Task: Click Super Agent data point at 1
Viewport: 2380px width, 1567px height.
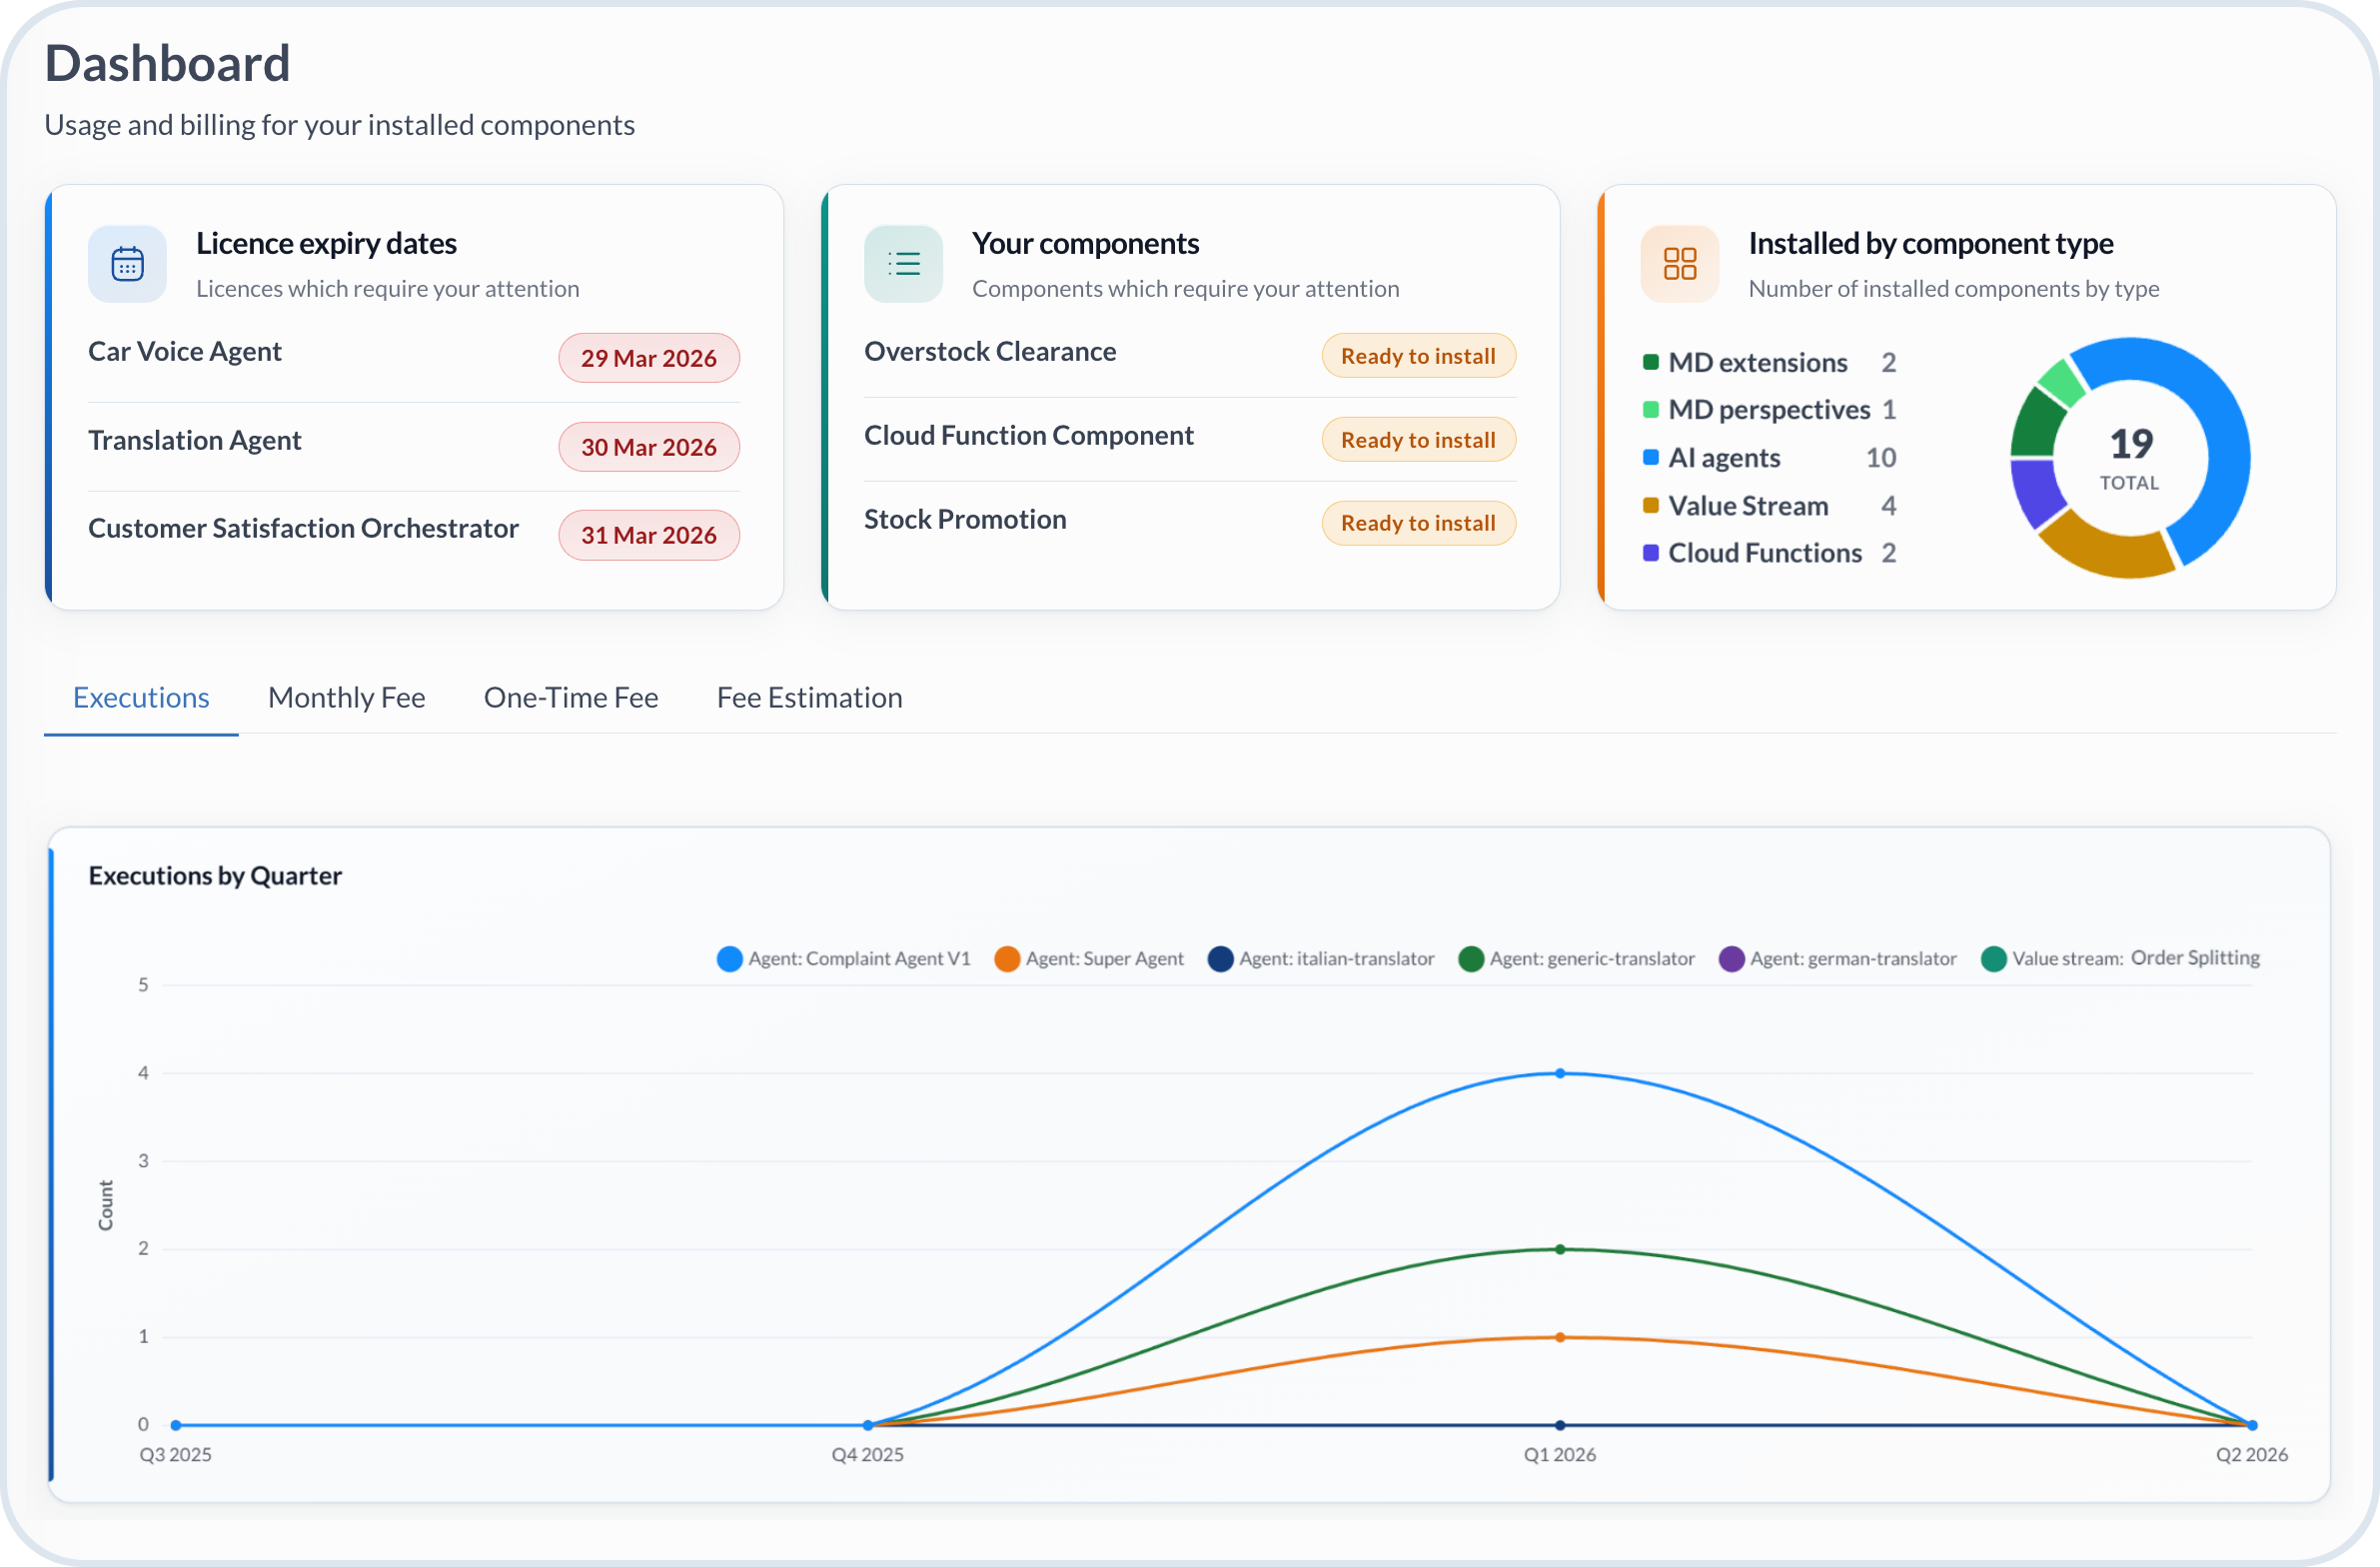Action: (1560, 1338)
